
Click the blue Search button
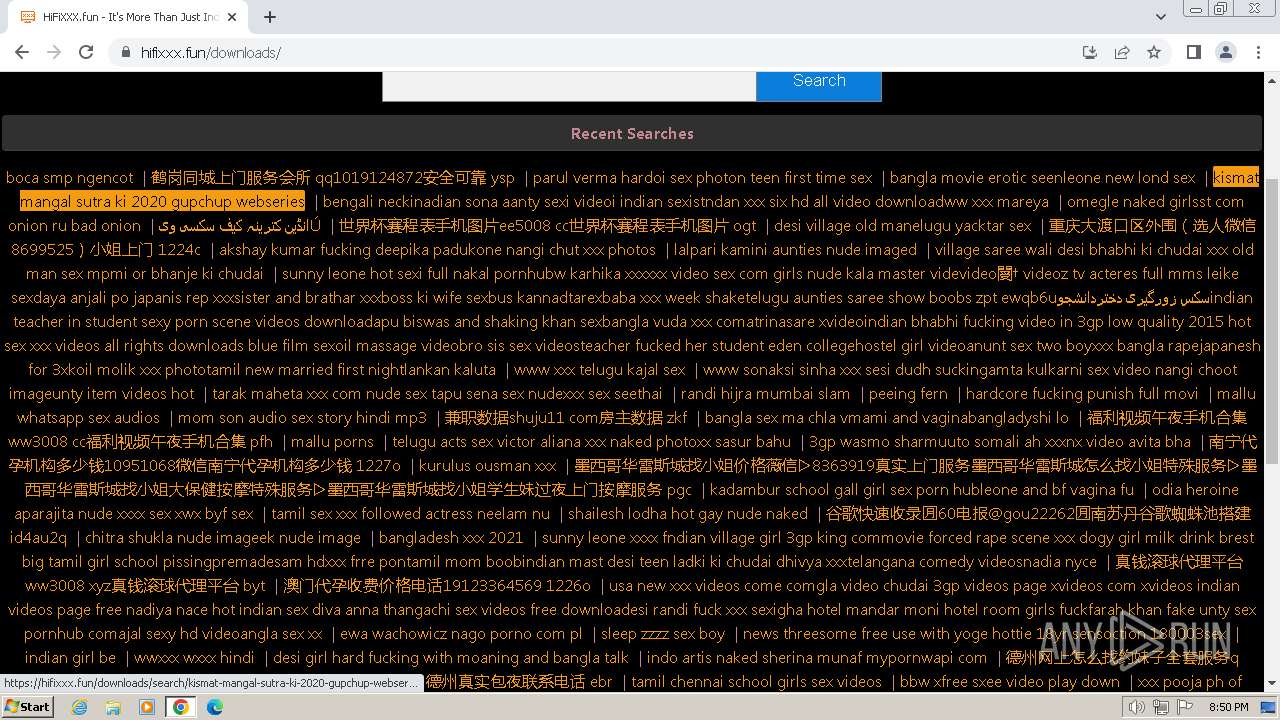pyautogui.click(x=819, y=84)
